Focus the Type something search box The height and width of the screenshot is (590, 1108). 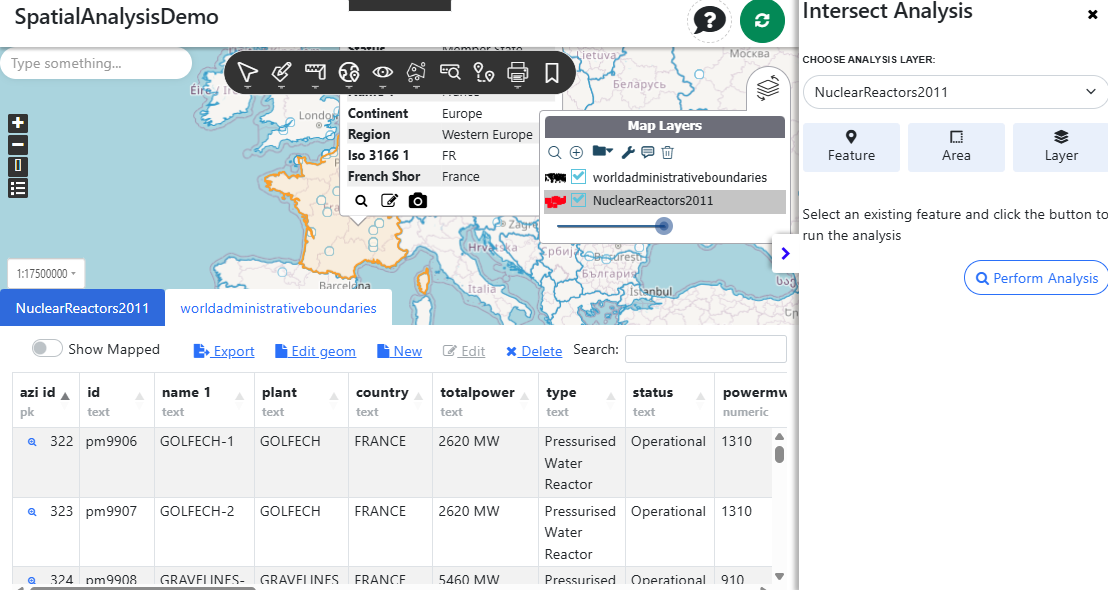coord(96,63)
